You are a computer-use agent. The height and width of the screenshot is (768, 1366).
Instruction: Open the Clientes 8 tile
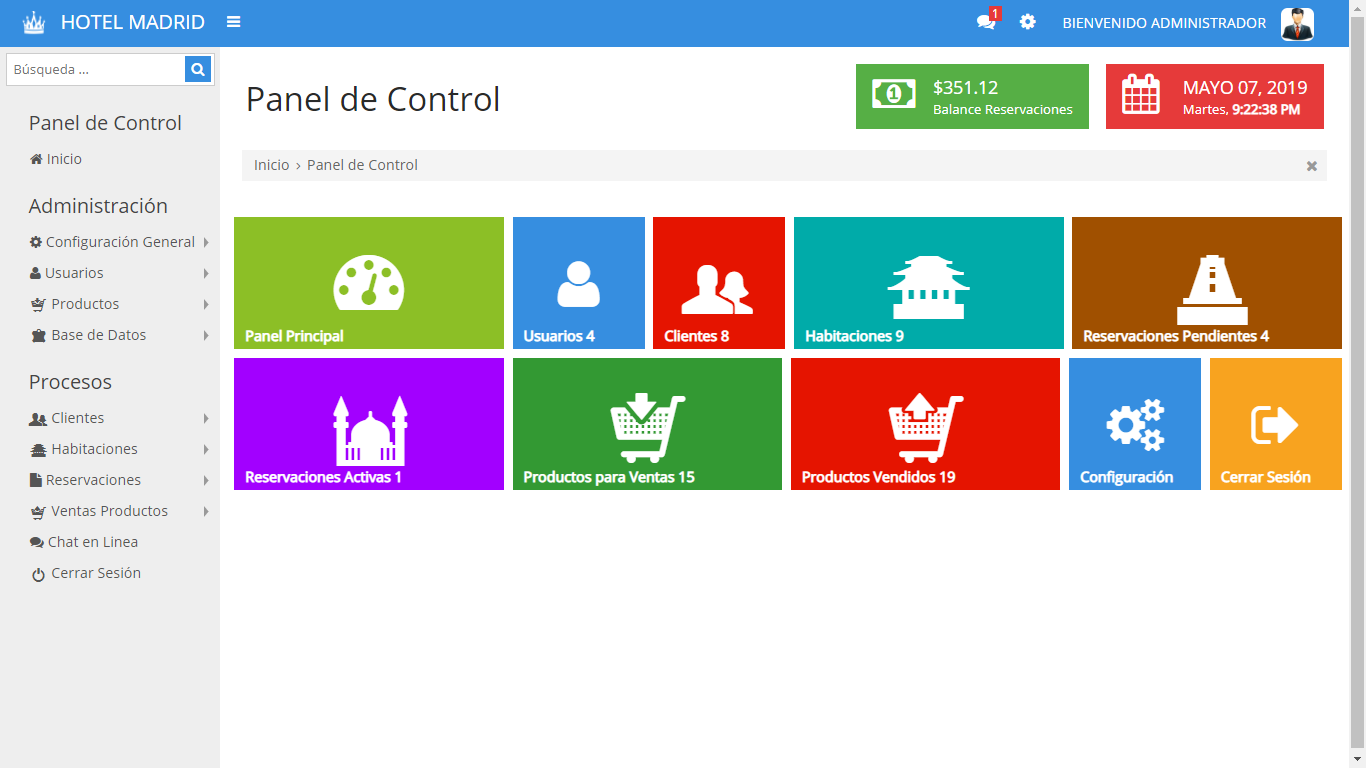tap(718, 283)
